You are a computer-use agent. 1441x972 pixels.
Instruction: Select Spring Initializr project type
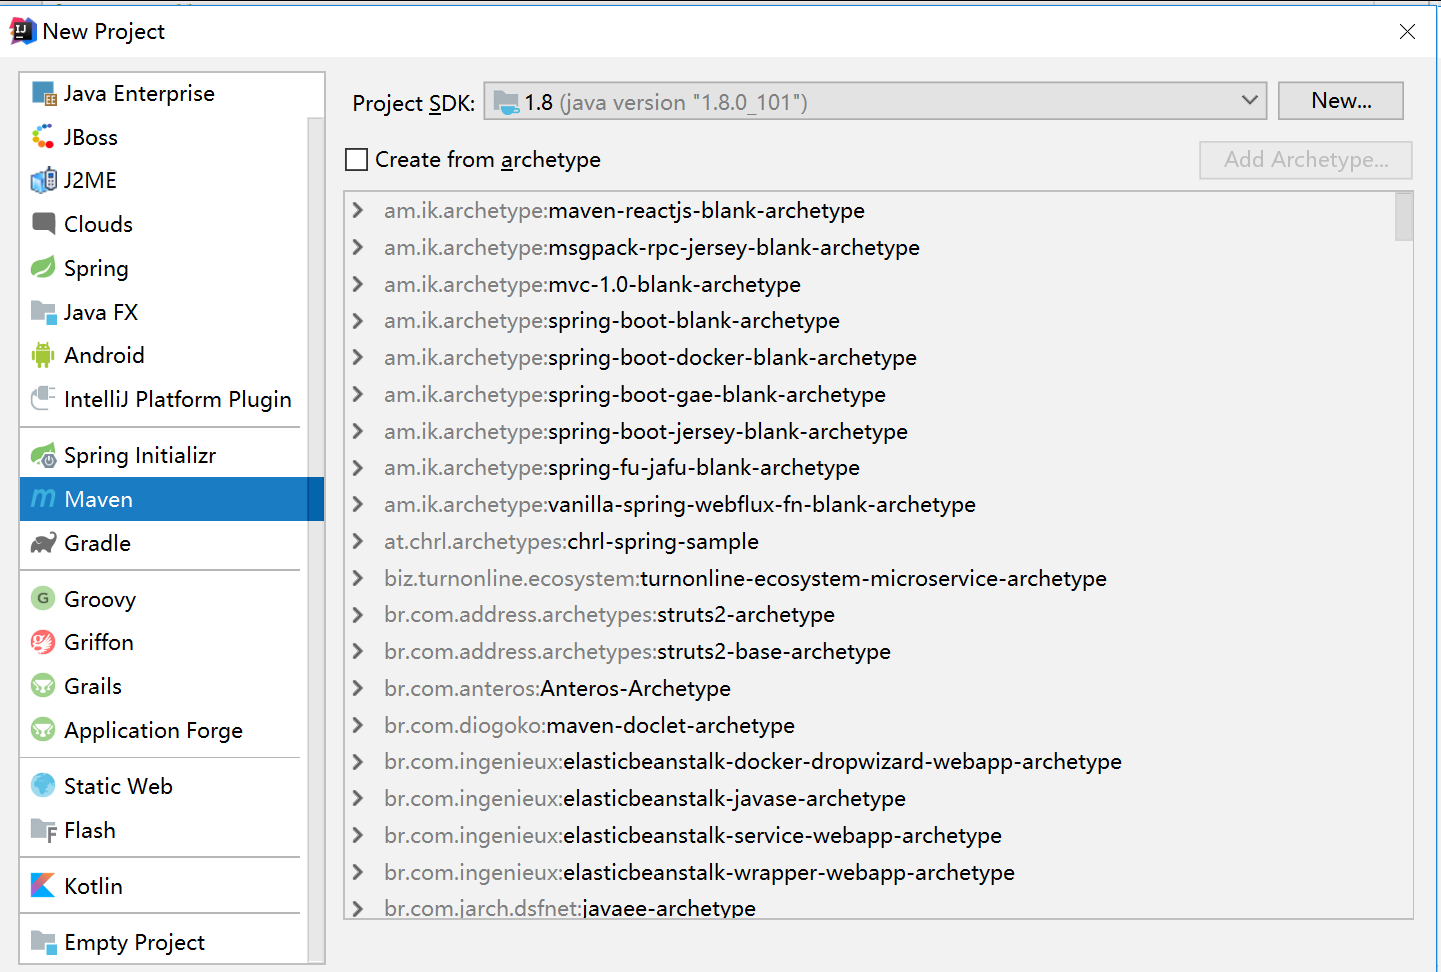[x=164, y=456]
